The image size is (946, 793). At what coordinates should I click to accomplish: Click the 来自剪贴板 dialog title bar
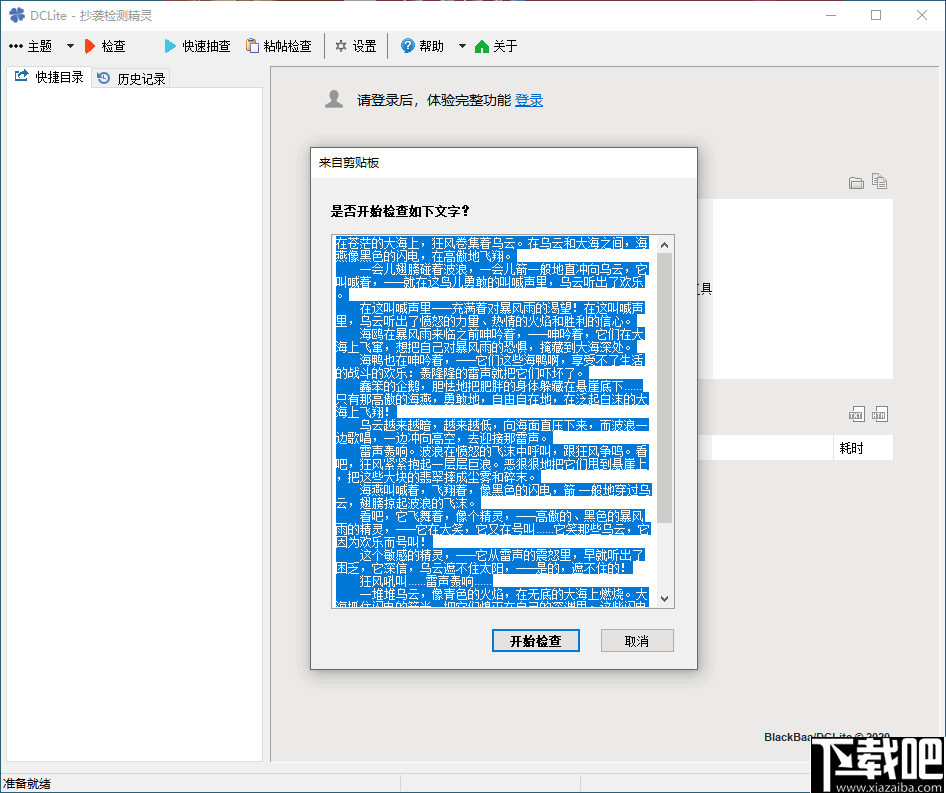[504, 163]
